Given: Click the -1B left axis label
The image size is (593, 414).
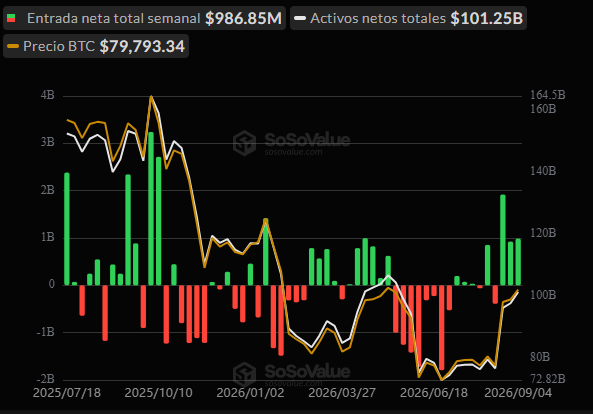Looking at the screenshot, I should pyautogui.click(x=46, y=332).
